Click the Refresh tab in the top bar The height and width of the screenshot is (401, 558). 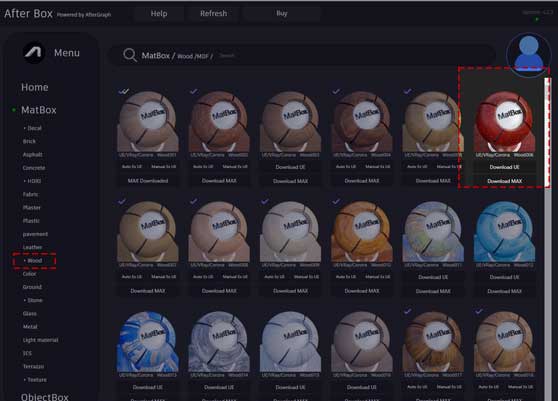tap(213, 14)
